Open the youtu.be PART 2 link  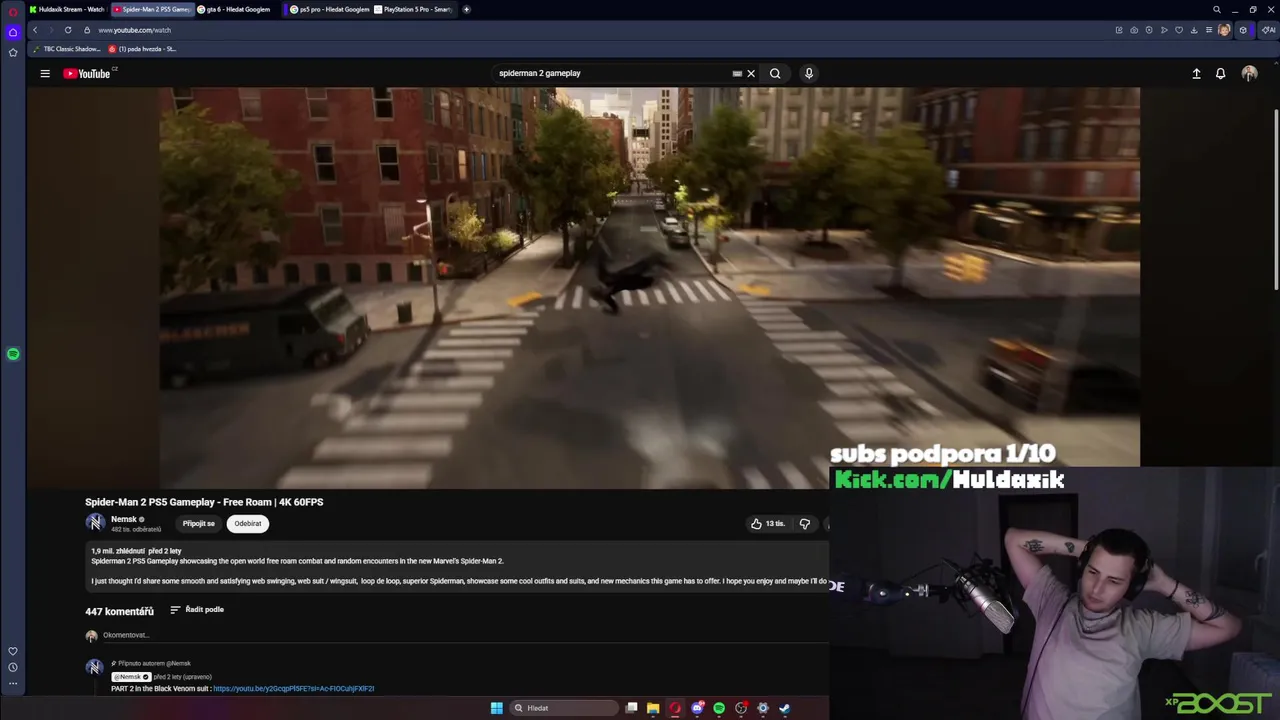(293, 689)
